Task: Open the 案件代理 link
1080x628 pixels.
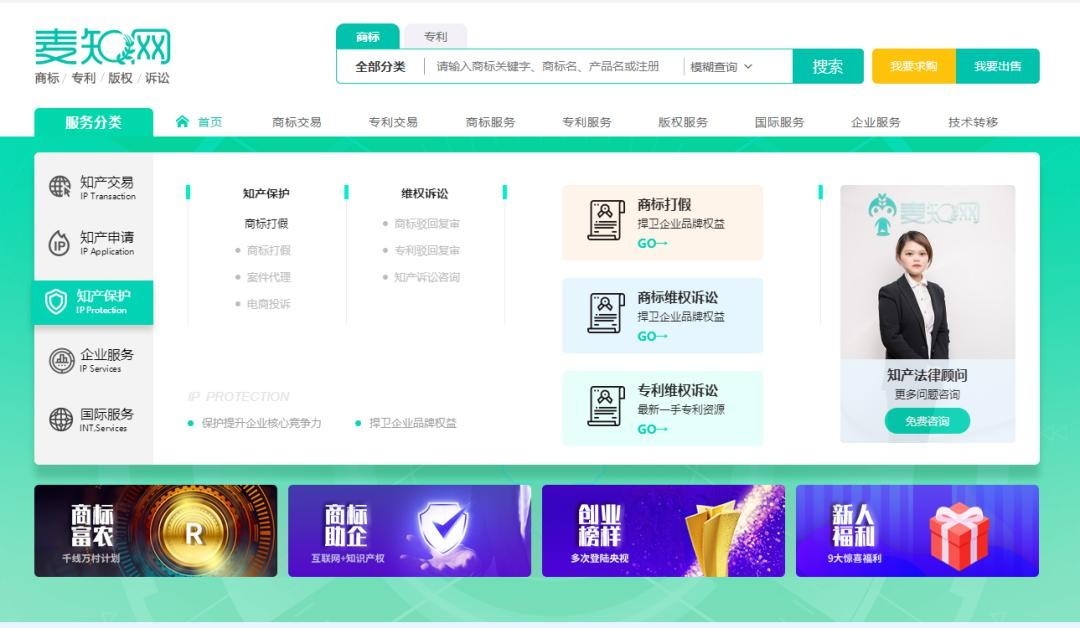Action: 269,277
